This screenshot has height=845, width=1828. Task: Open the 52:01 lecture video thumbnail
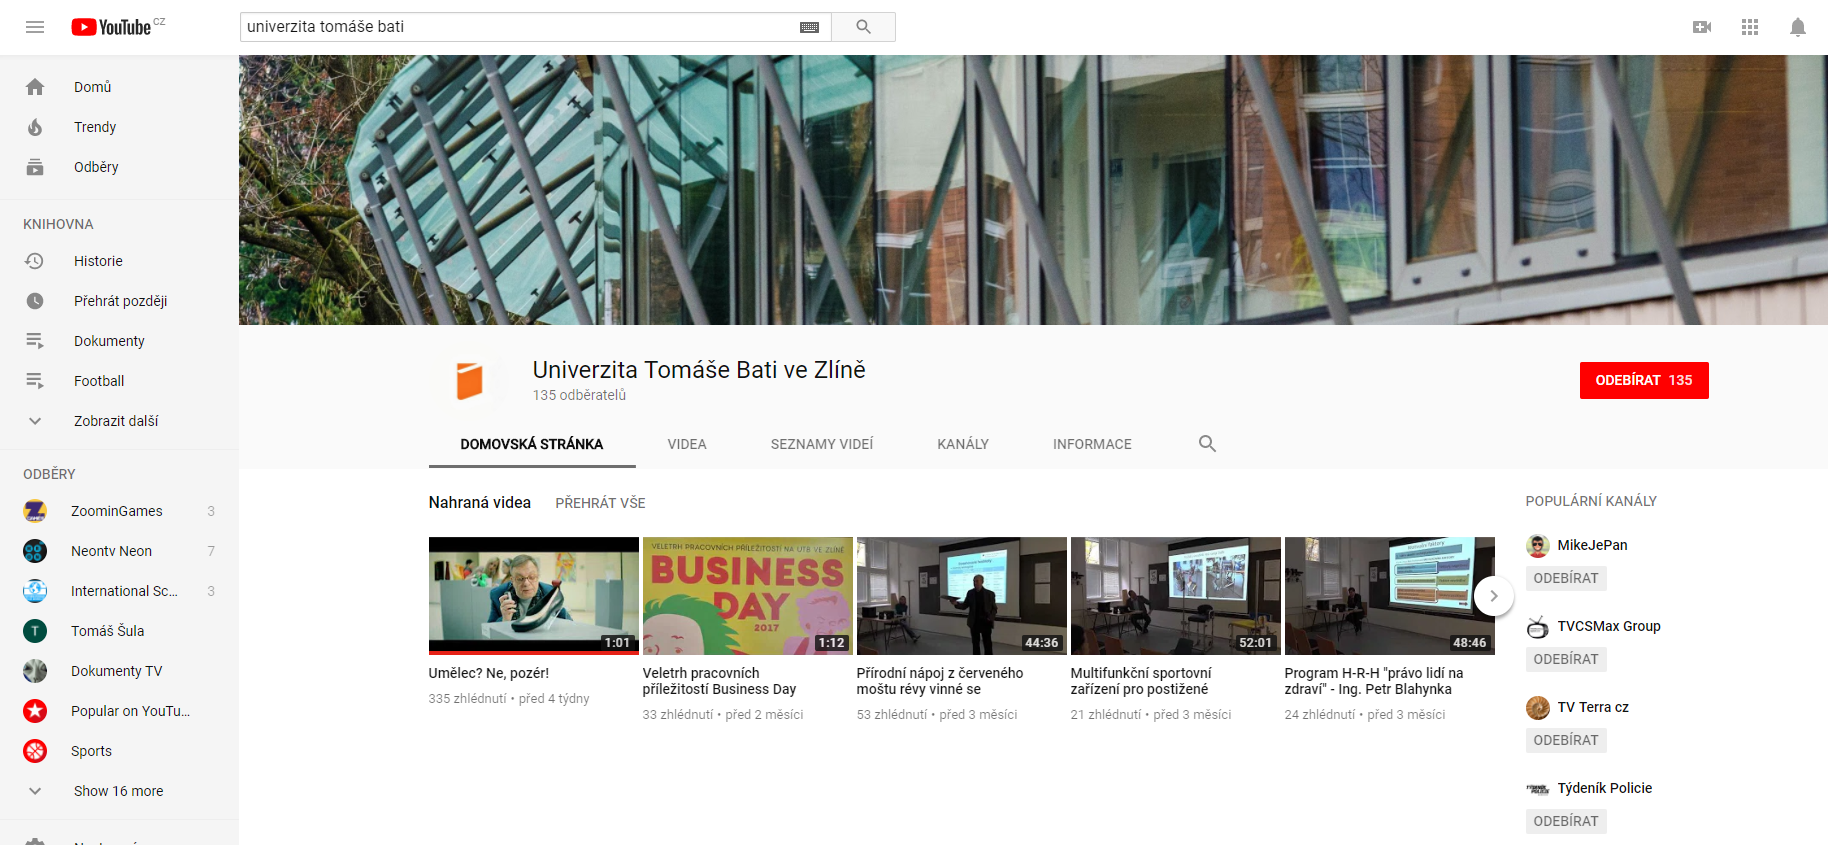[x=1176, y=596]
